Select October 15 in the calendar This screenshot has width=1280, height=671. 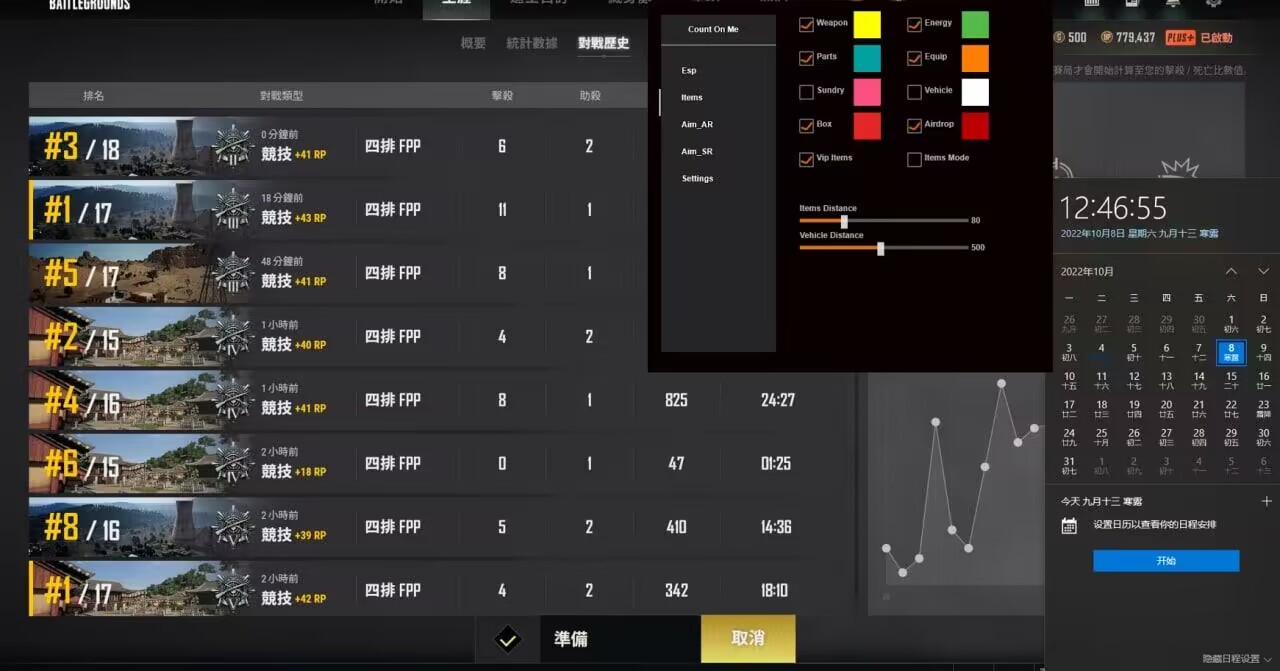tap(1231, 381)
